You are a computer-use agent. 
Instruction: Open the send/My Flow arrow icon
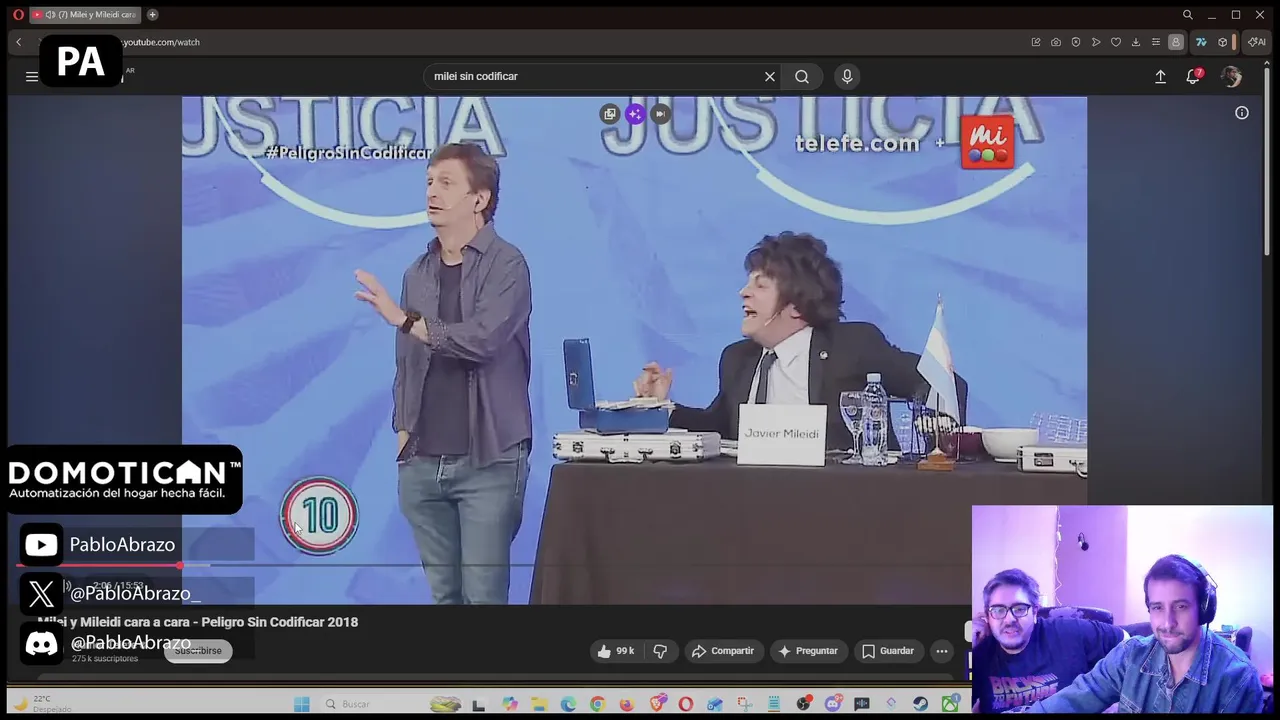(1096, 42)
